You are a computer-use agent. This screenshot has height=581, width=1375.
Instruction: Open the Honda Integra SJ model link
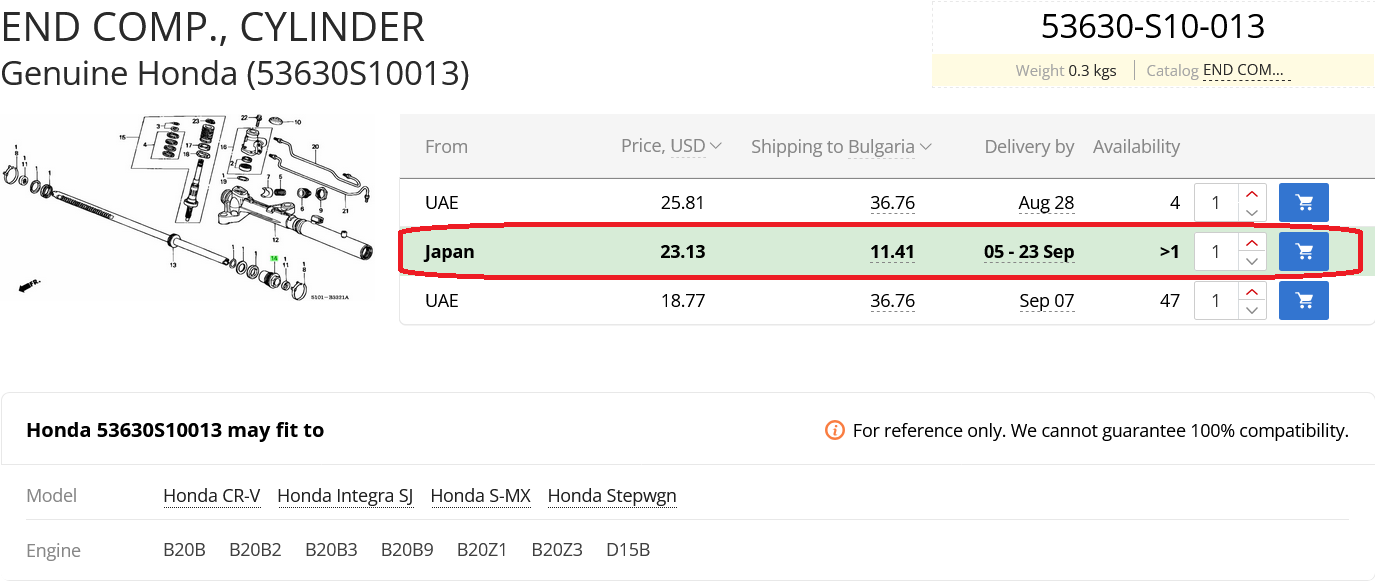pos(345,496)
